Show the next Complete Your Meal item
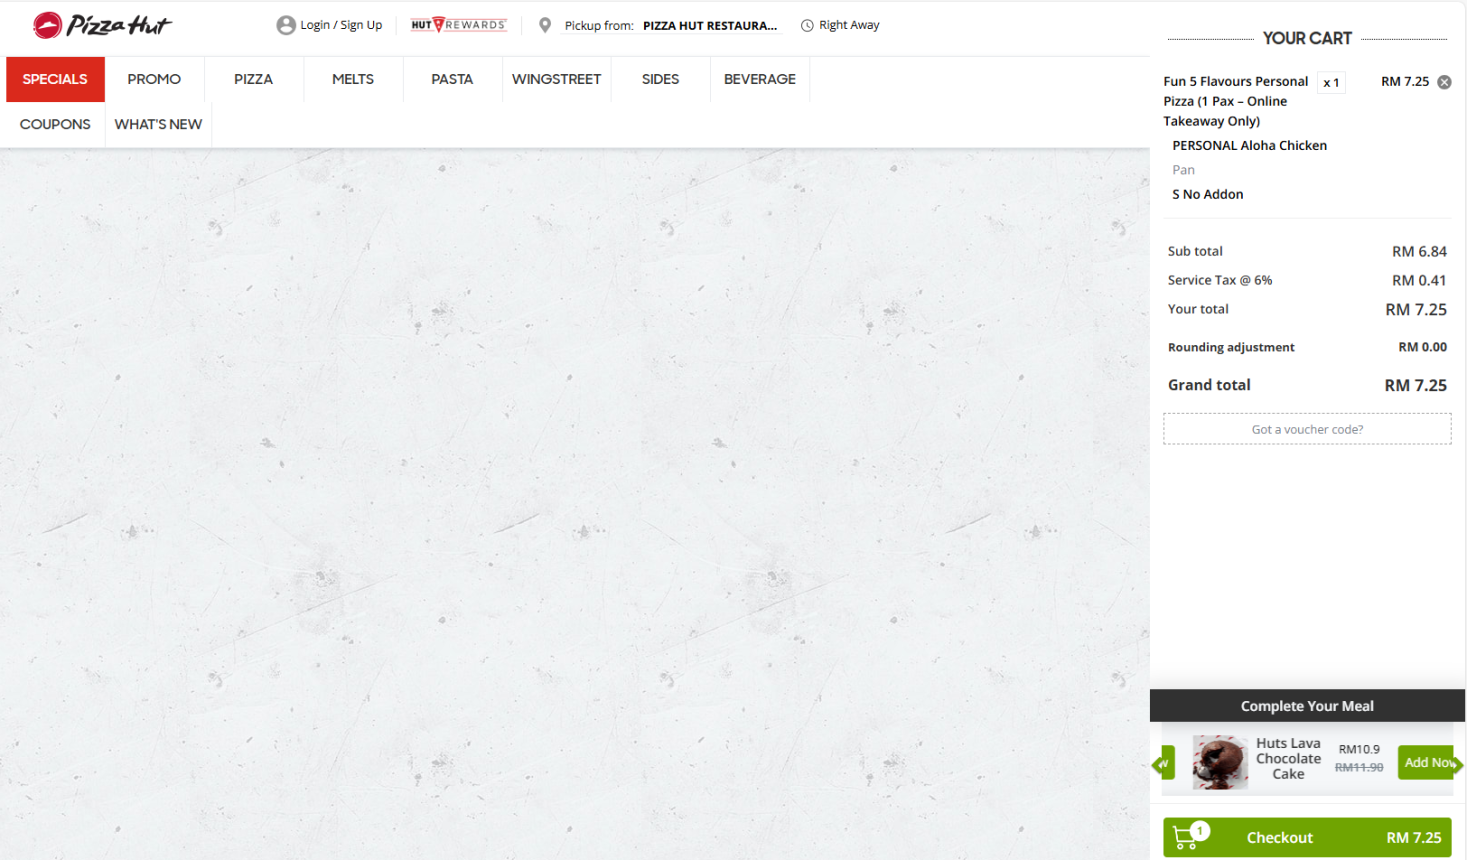 click(1456, 764)
